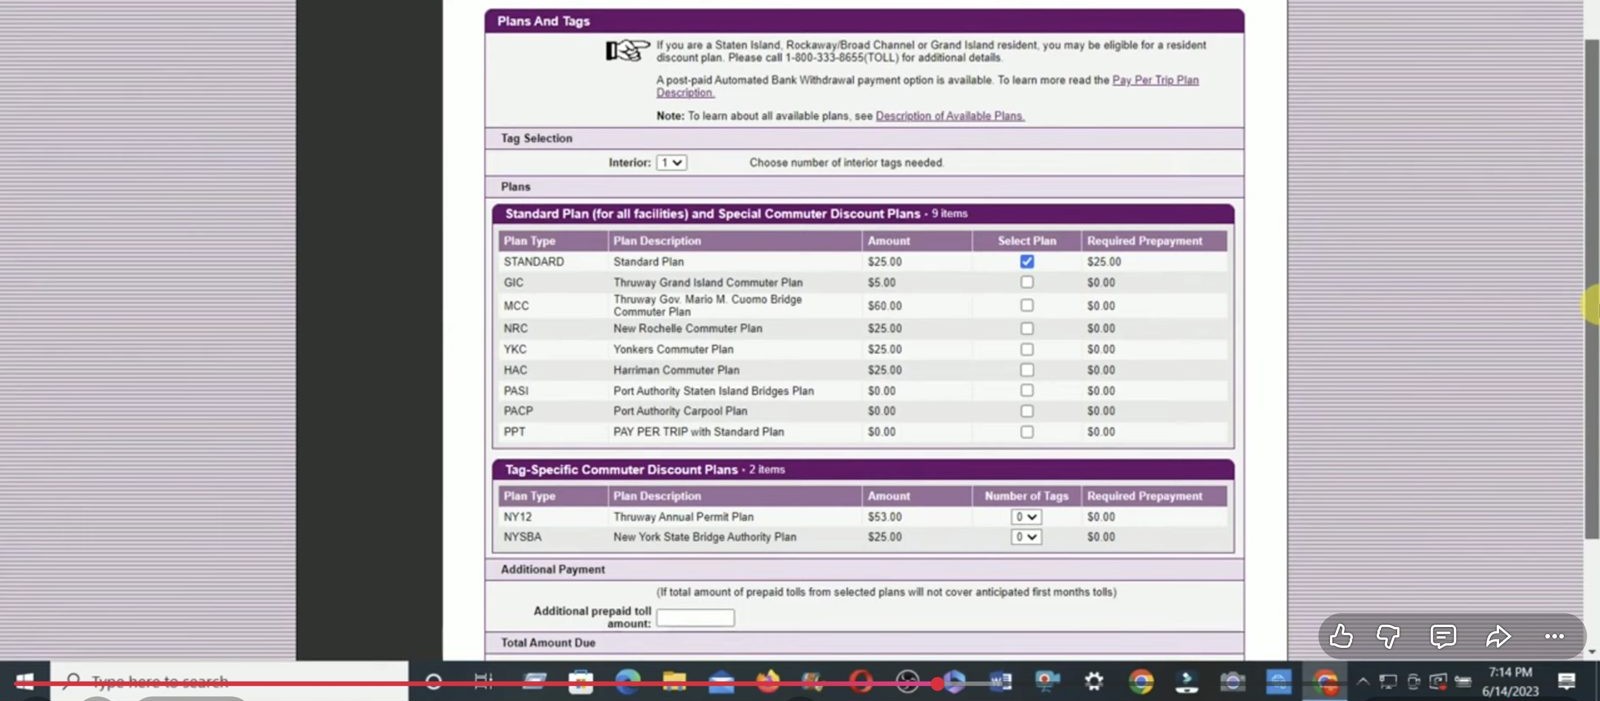Launch Opera browser from the taskbar
The image size is (1600, 701).
(861, 682)
